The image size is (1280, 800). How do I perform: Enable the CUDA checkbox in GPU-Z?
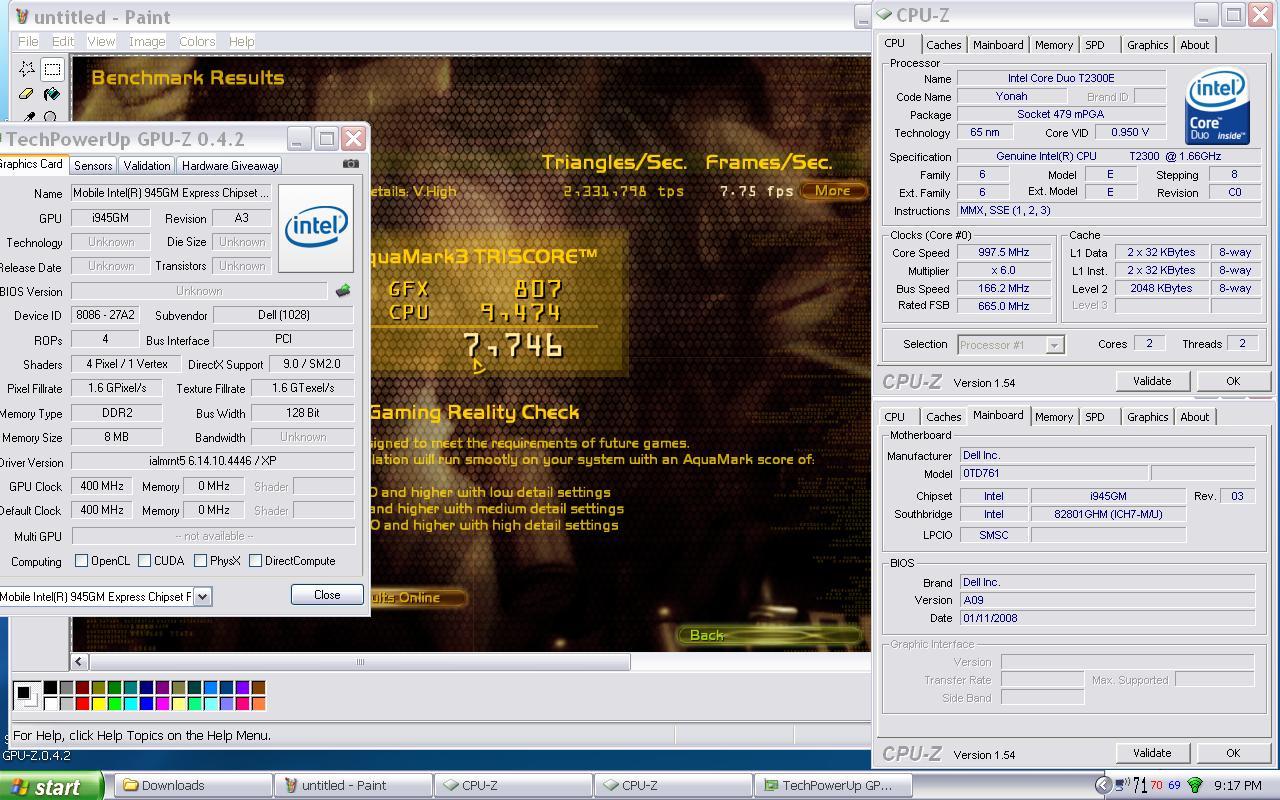point(145,561)
